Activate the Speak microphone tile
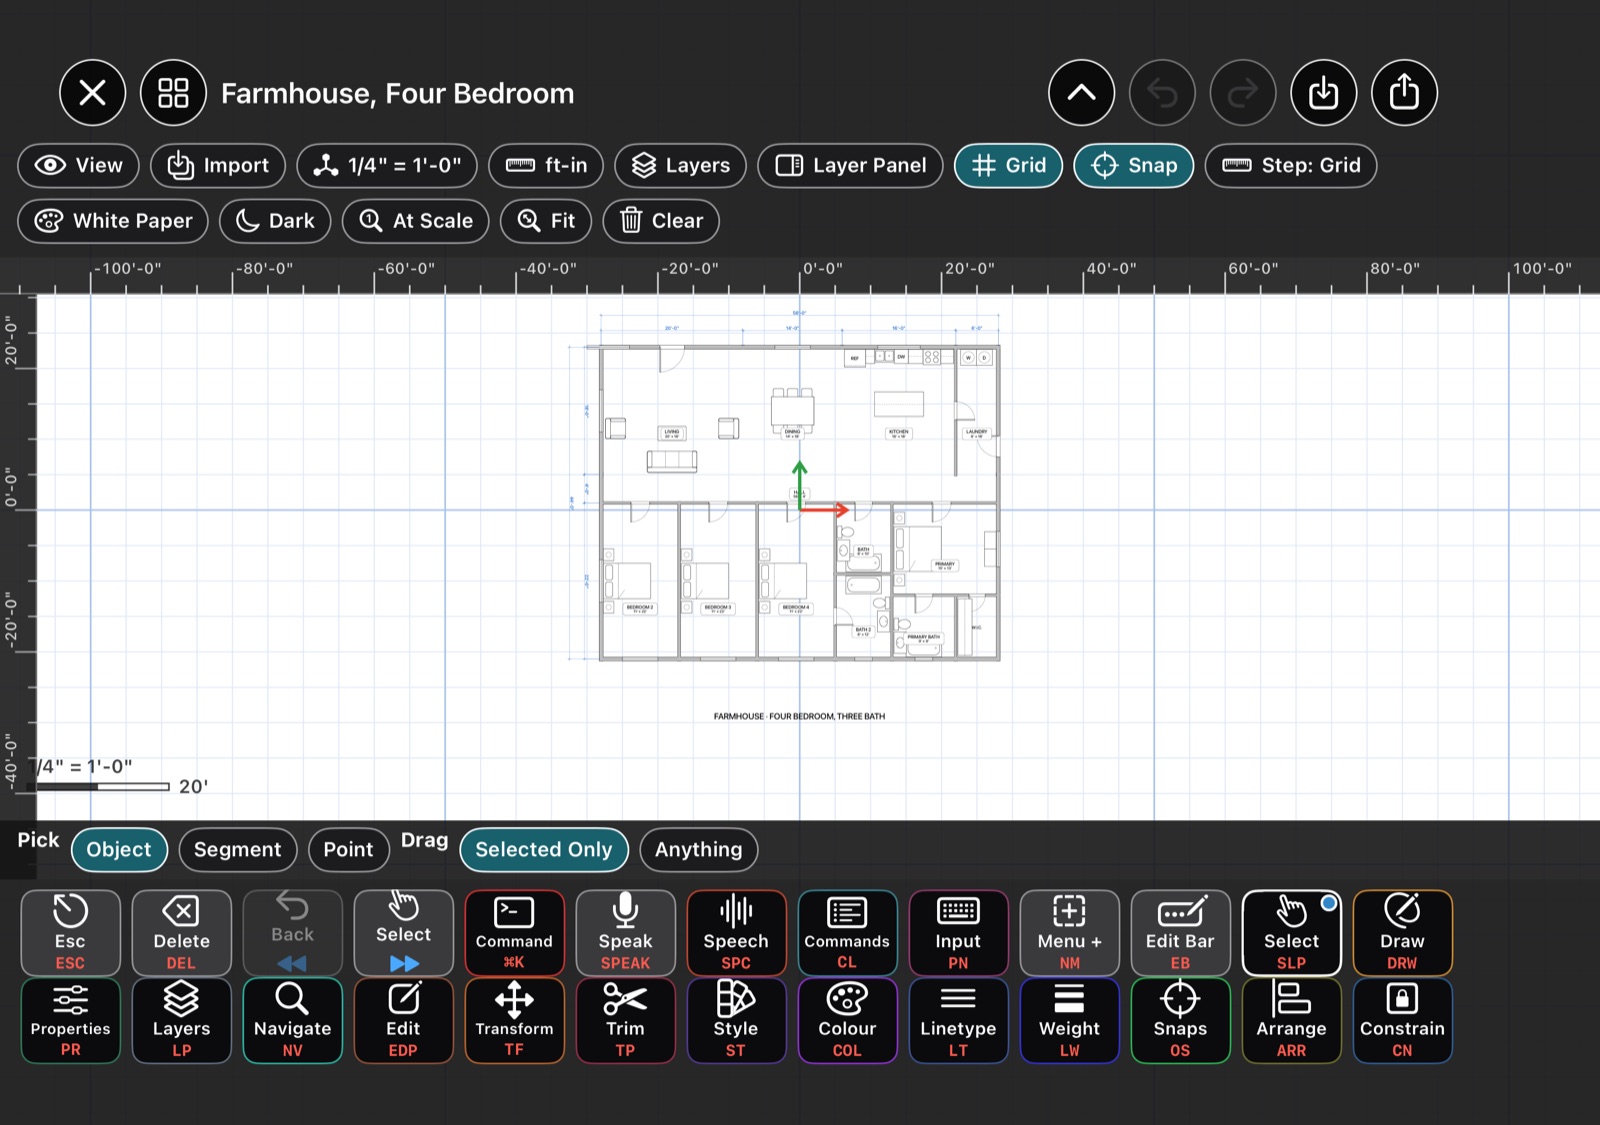 [x=625, y=933]
